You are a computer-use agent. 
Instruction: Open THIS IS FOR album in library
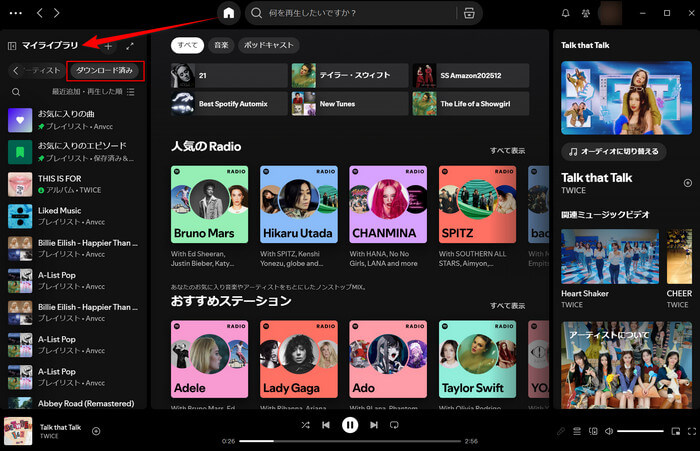74,184
